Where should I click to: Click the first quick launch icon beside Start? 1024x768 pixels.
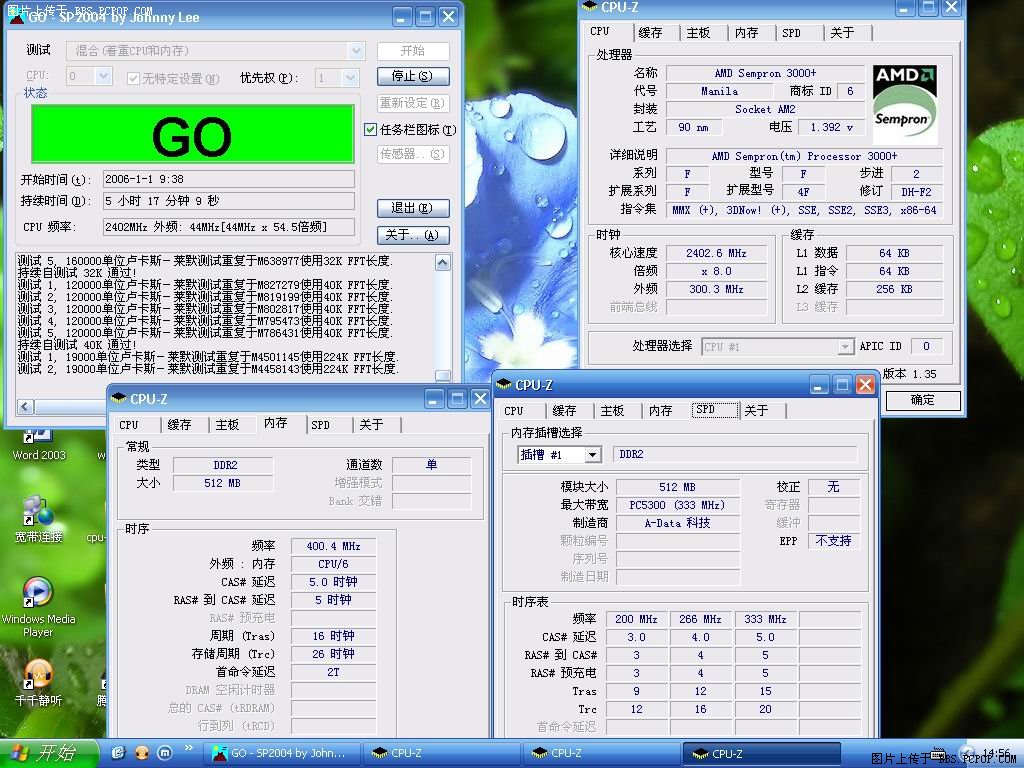pyautogui.click(x=118, y=753)
